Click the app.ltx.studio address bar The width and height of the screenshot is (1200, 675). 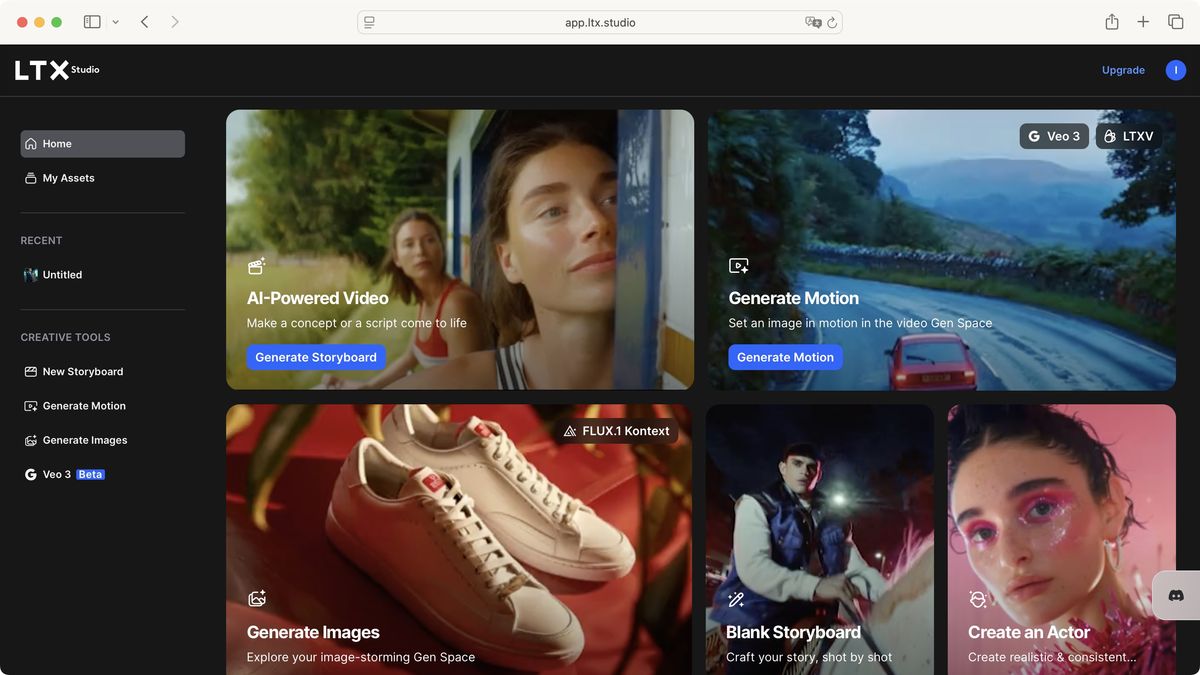point(600,22)
